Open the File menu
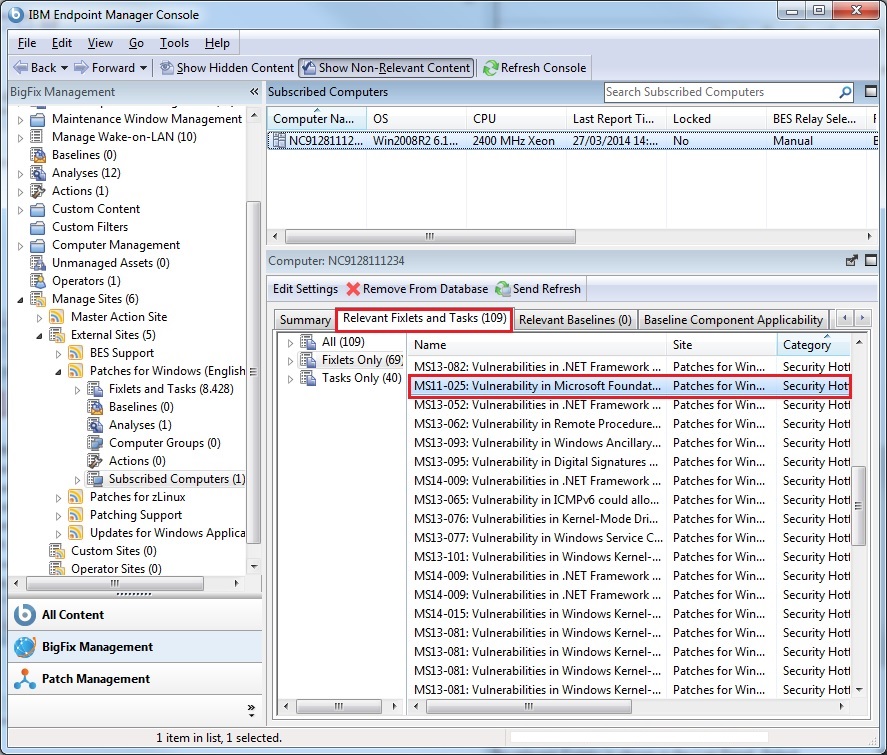This screenshot has height=755, width=887. coord(27,43)
